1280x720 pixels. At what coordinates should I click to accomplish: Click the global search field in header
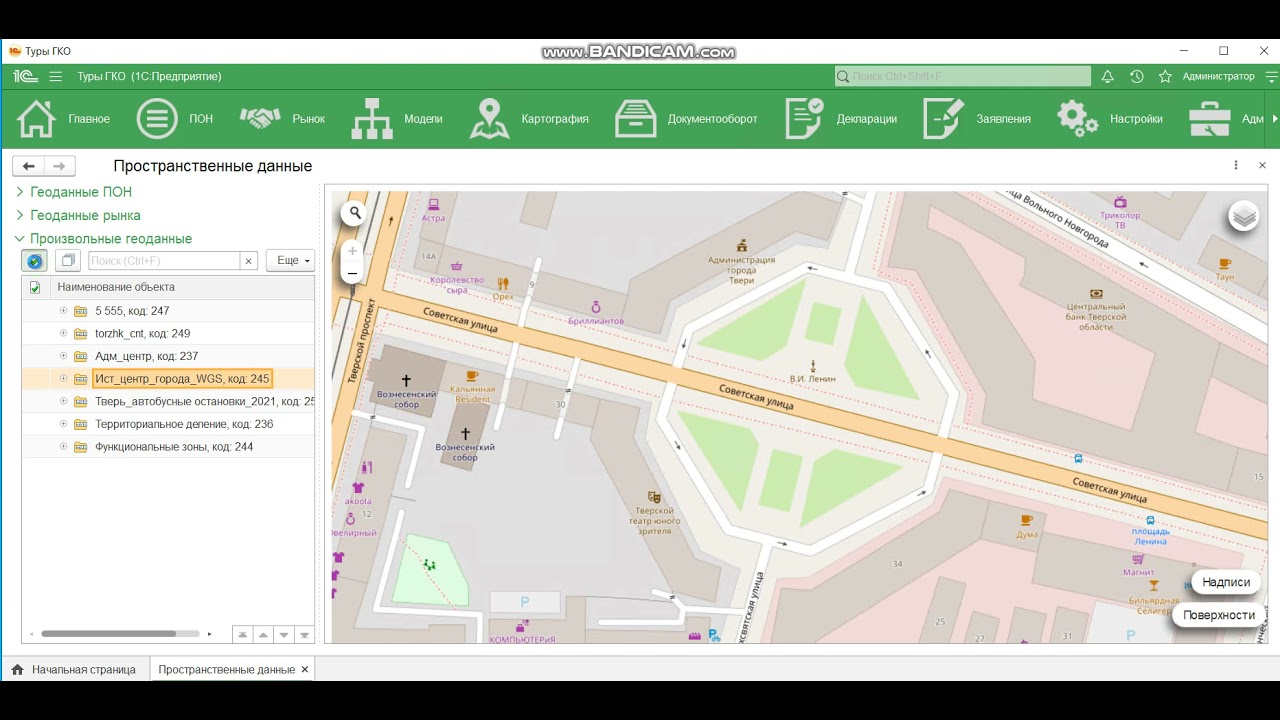tap(963, 76)
